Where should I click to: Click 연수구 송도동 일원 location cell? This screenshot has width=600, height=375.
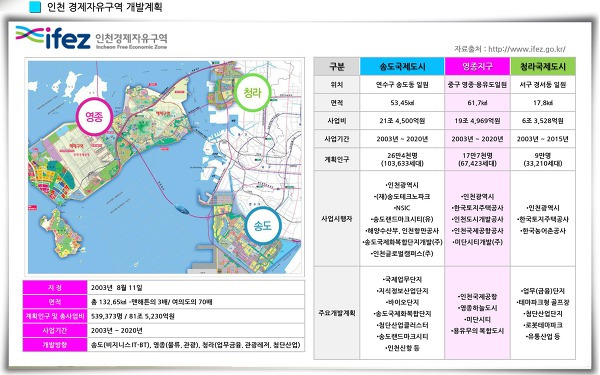coord(402,85)
